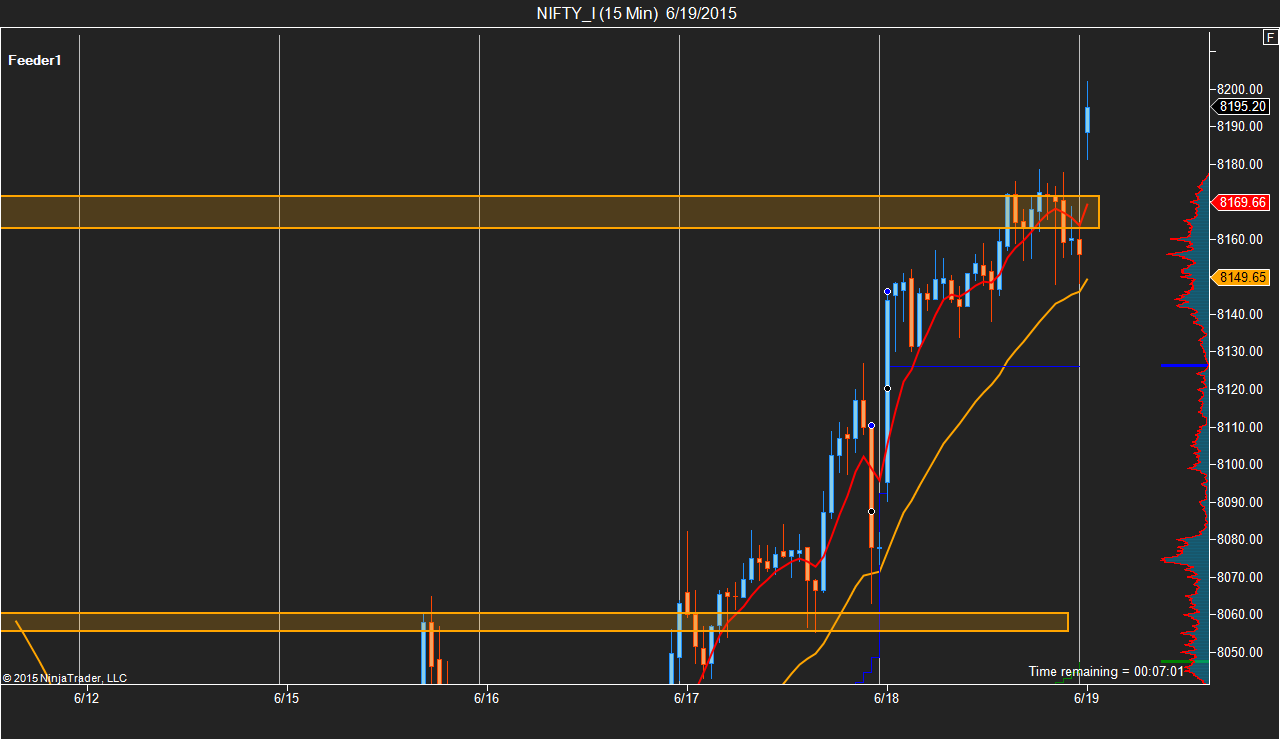Click the 6/12 date label
1280x740 pixels.
[x=86, y=698]
